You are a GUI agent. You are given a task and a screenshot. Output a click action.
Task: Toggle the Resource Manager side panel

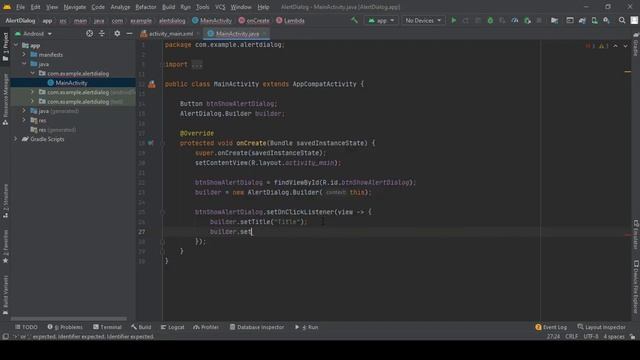point(5,99)
